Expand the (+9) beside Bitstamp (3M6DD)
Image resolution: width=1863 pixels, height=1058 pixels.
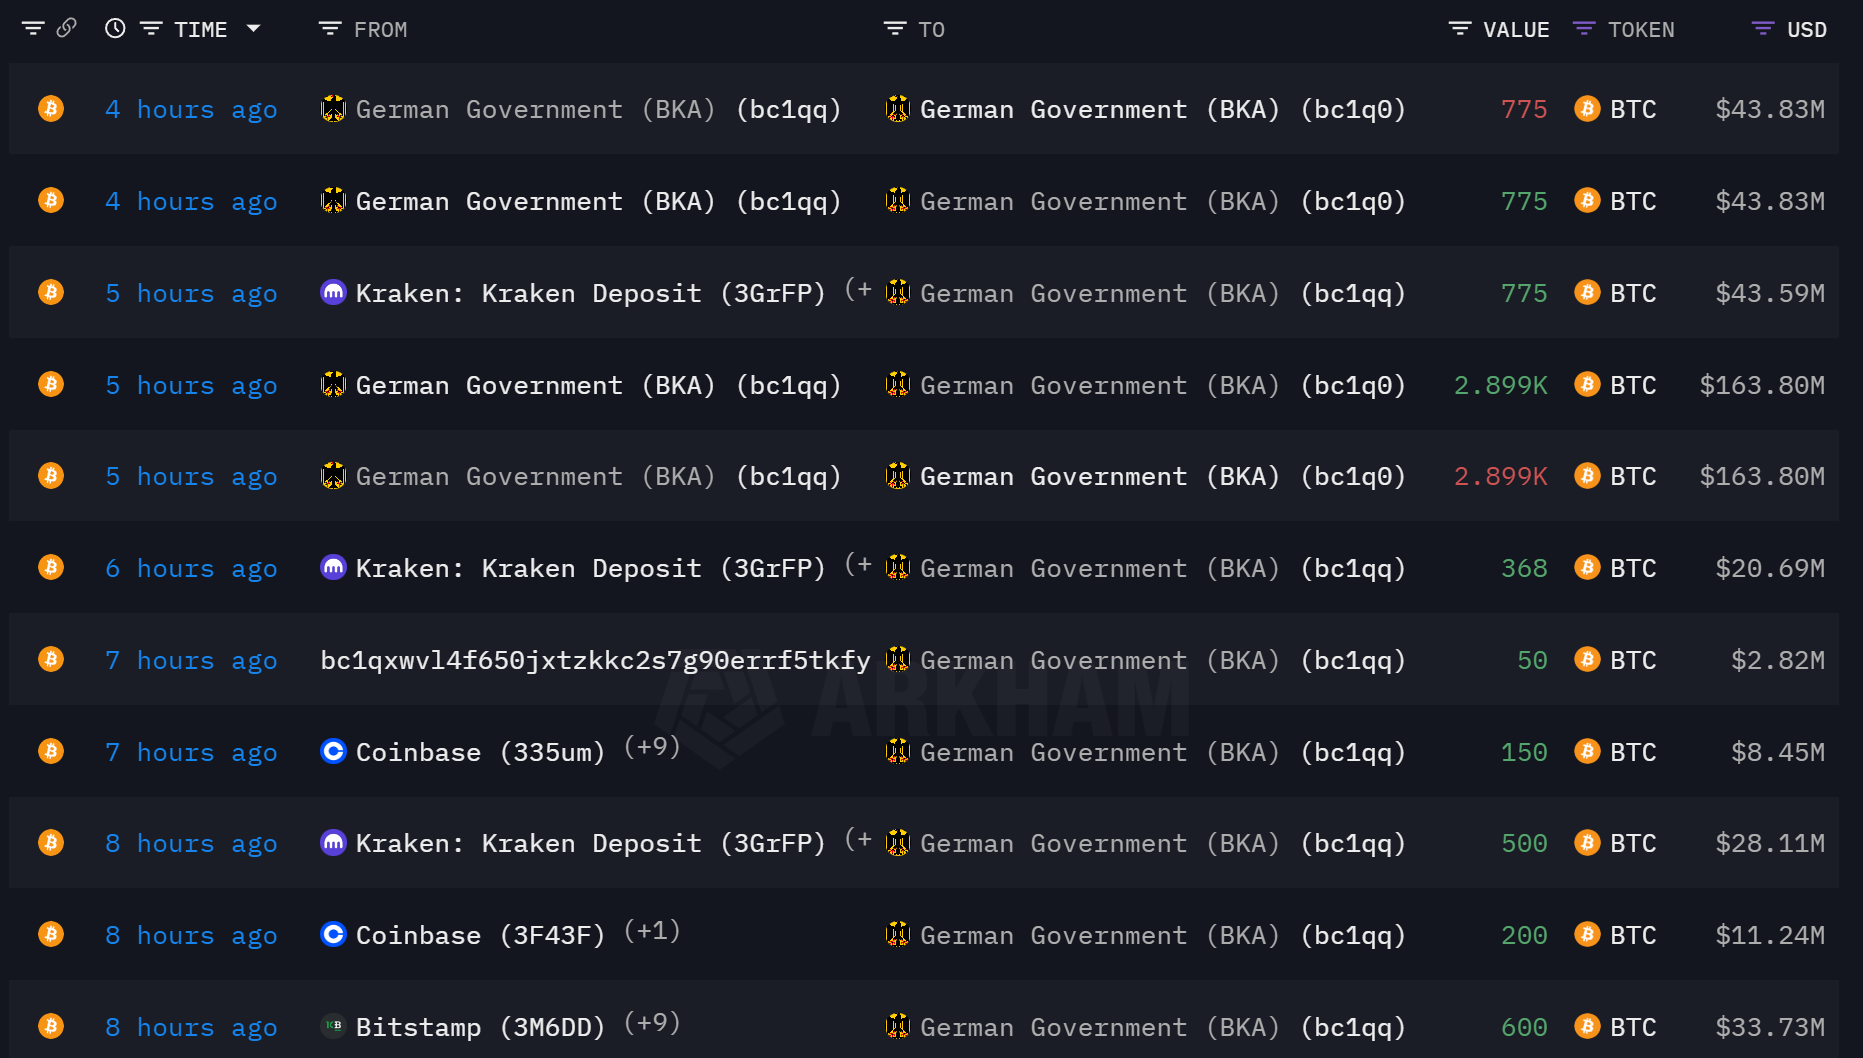[x=652, y=1023]
